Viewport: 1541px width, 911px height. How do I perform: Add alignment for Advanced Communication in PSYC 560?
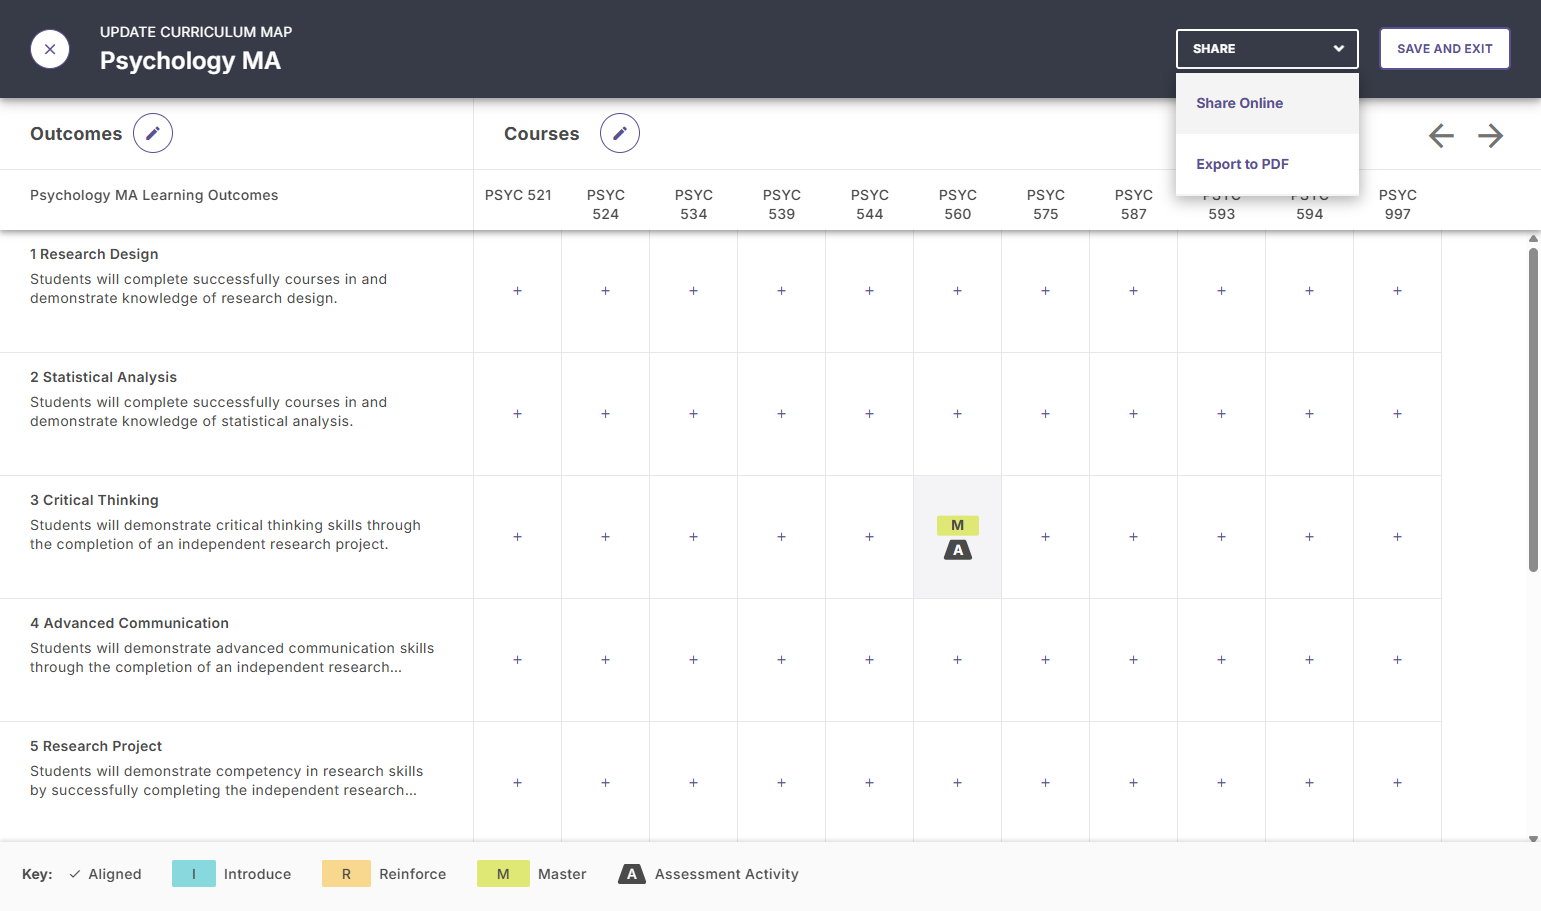point(957,660)
